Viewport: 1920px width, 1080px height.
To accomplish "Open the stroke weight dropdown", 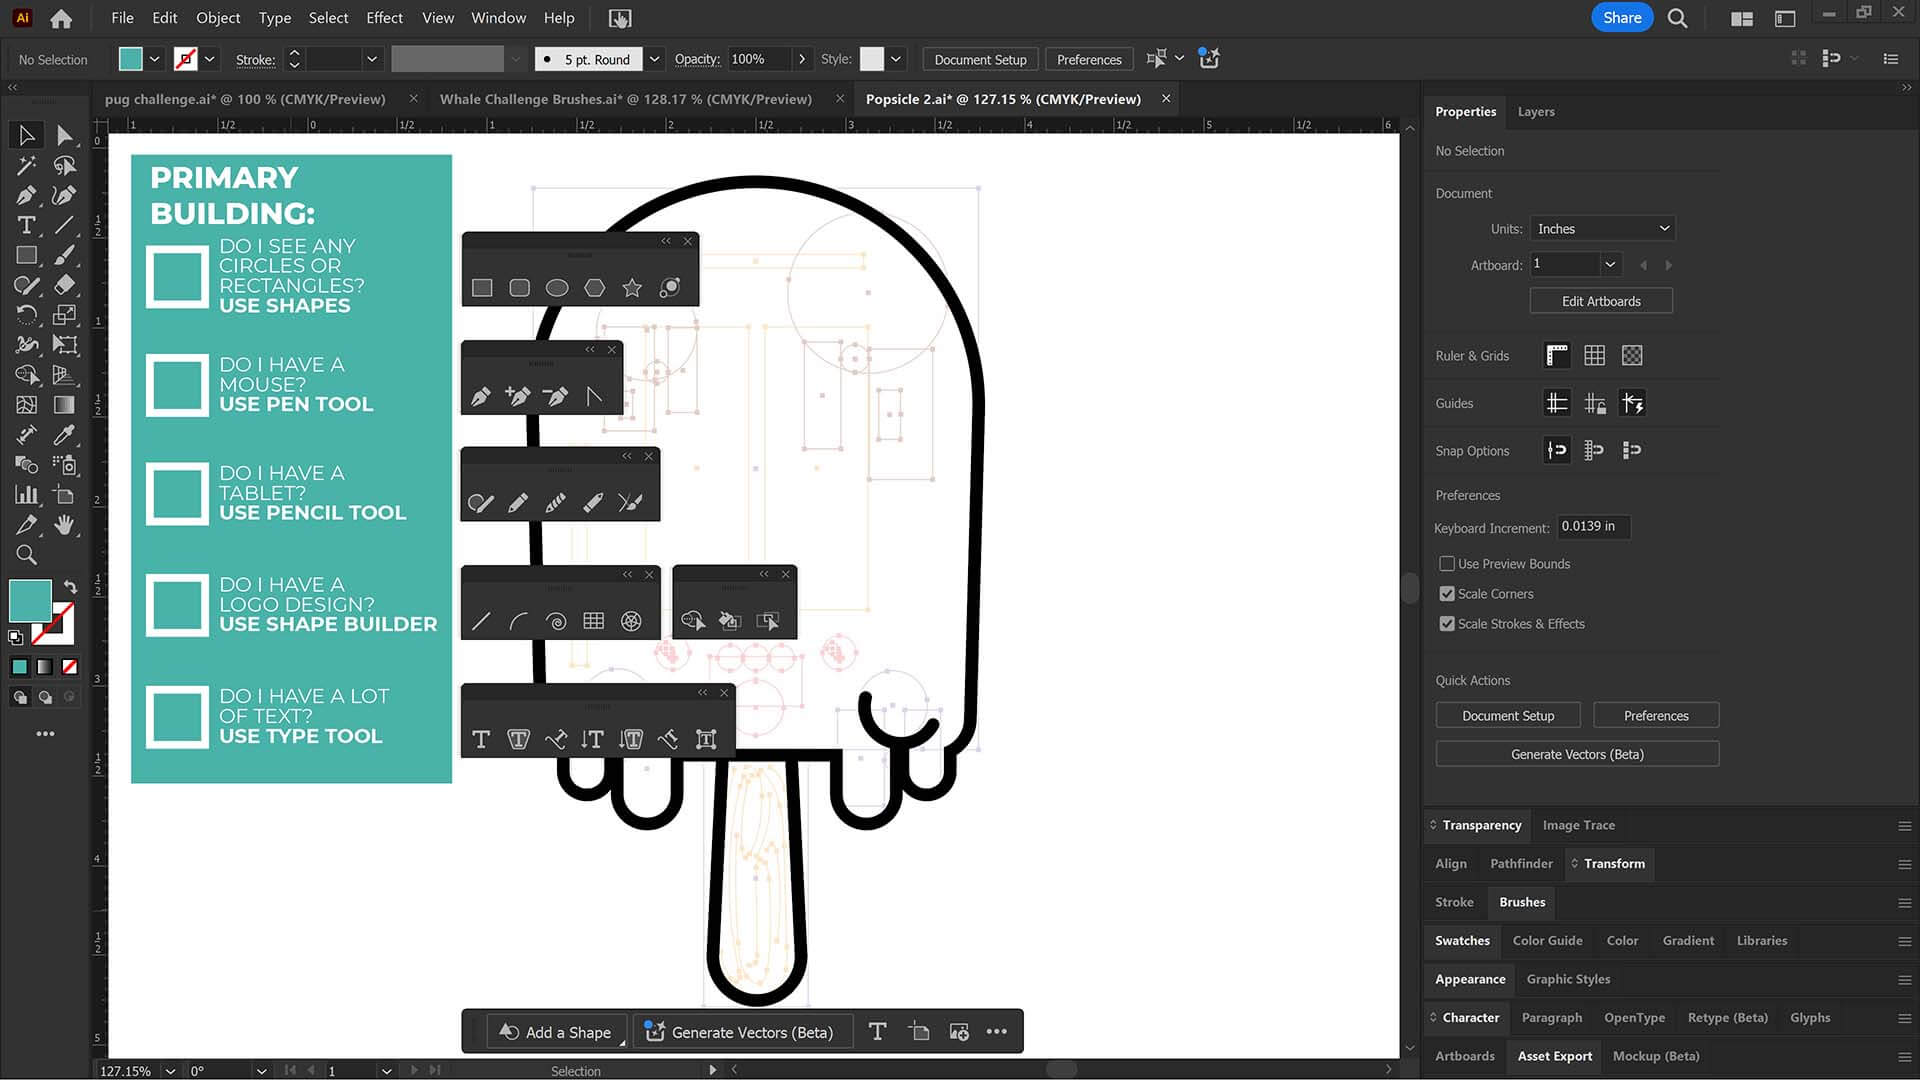I will pyautogui.click(x=372, y=59).
